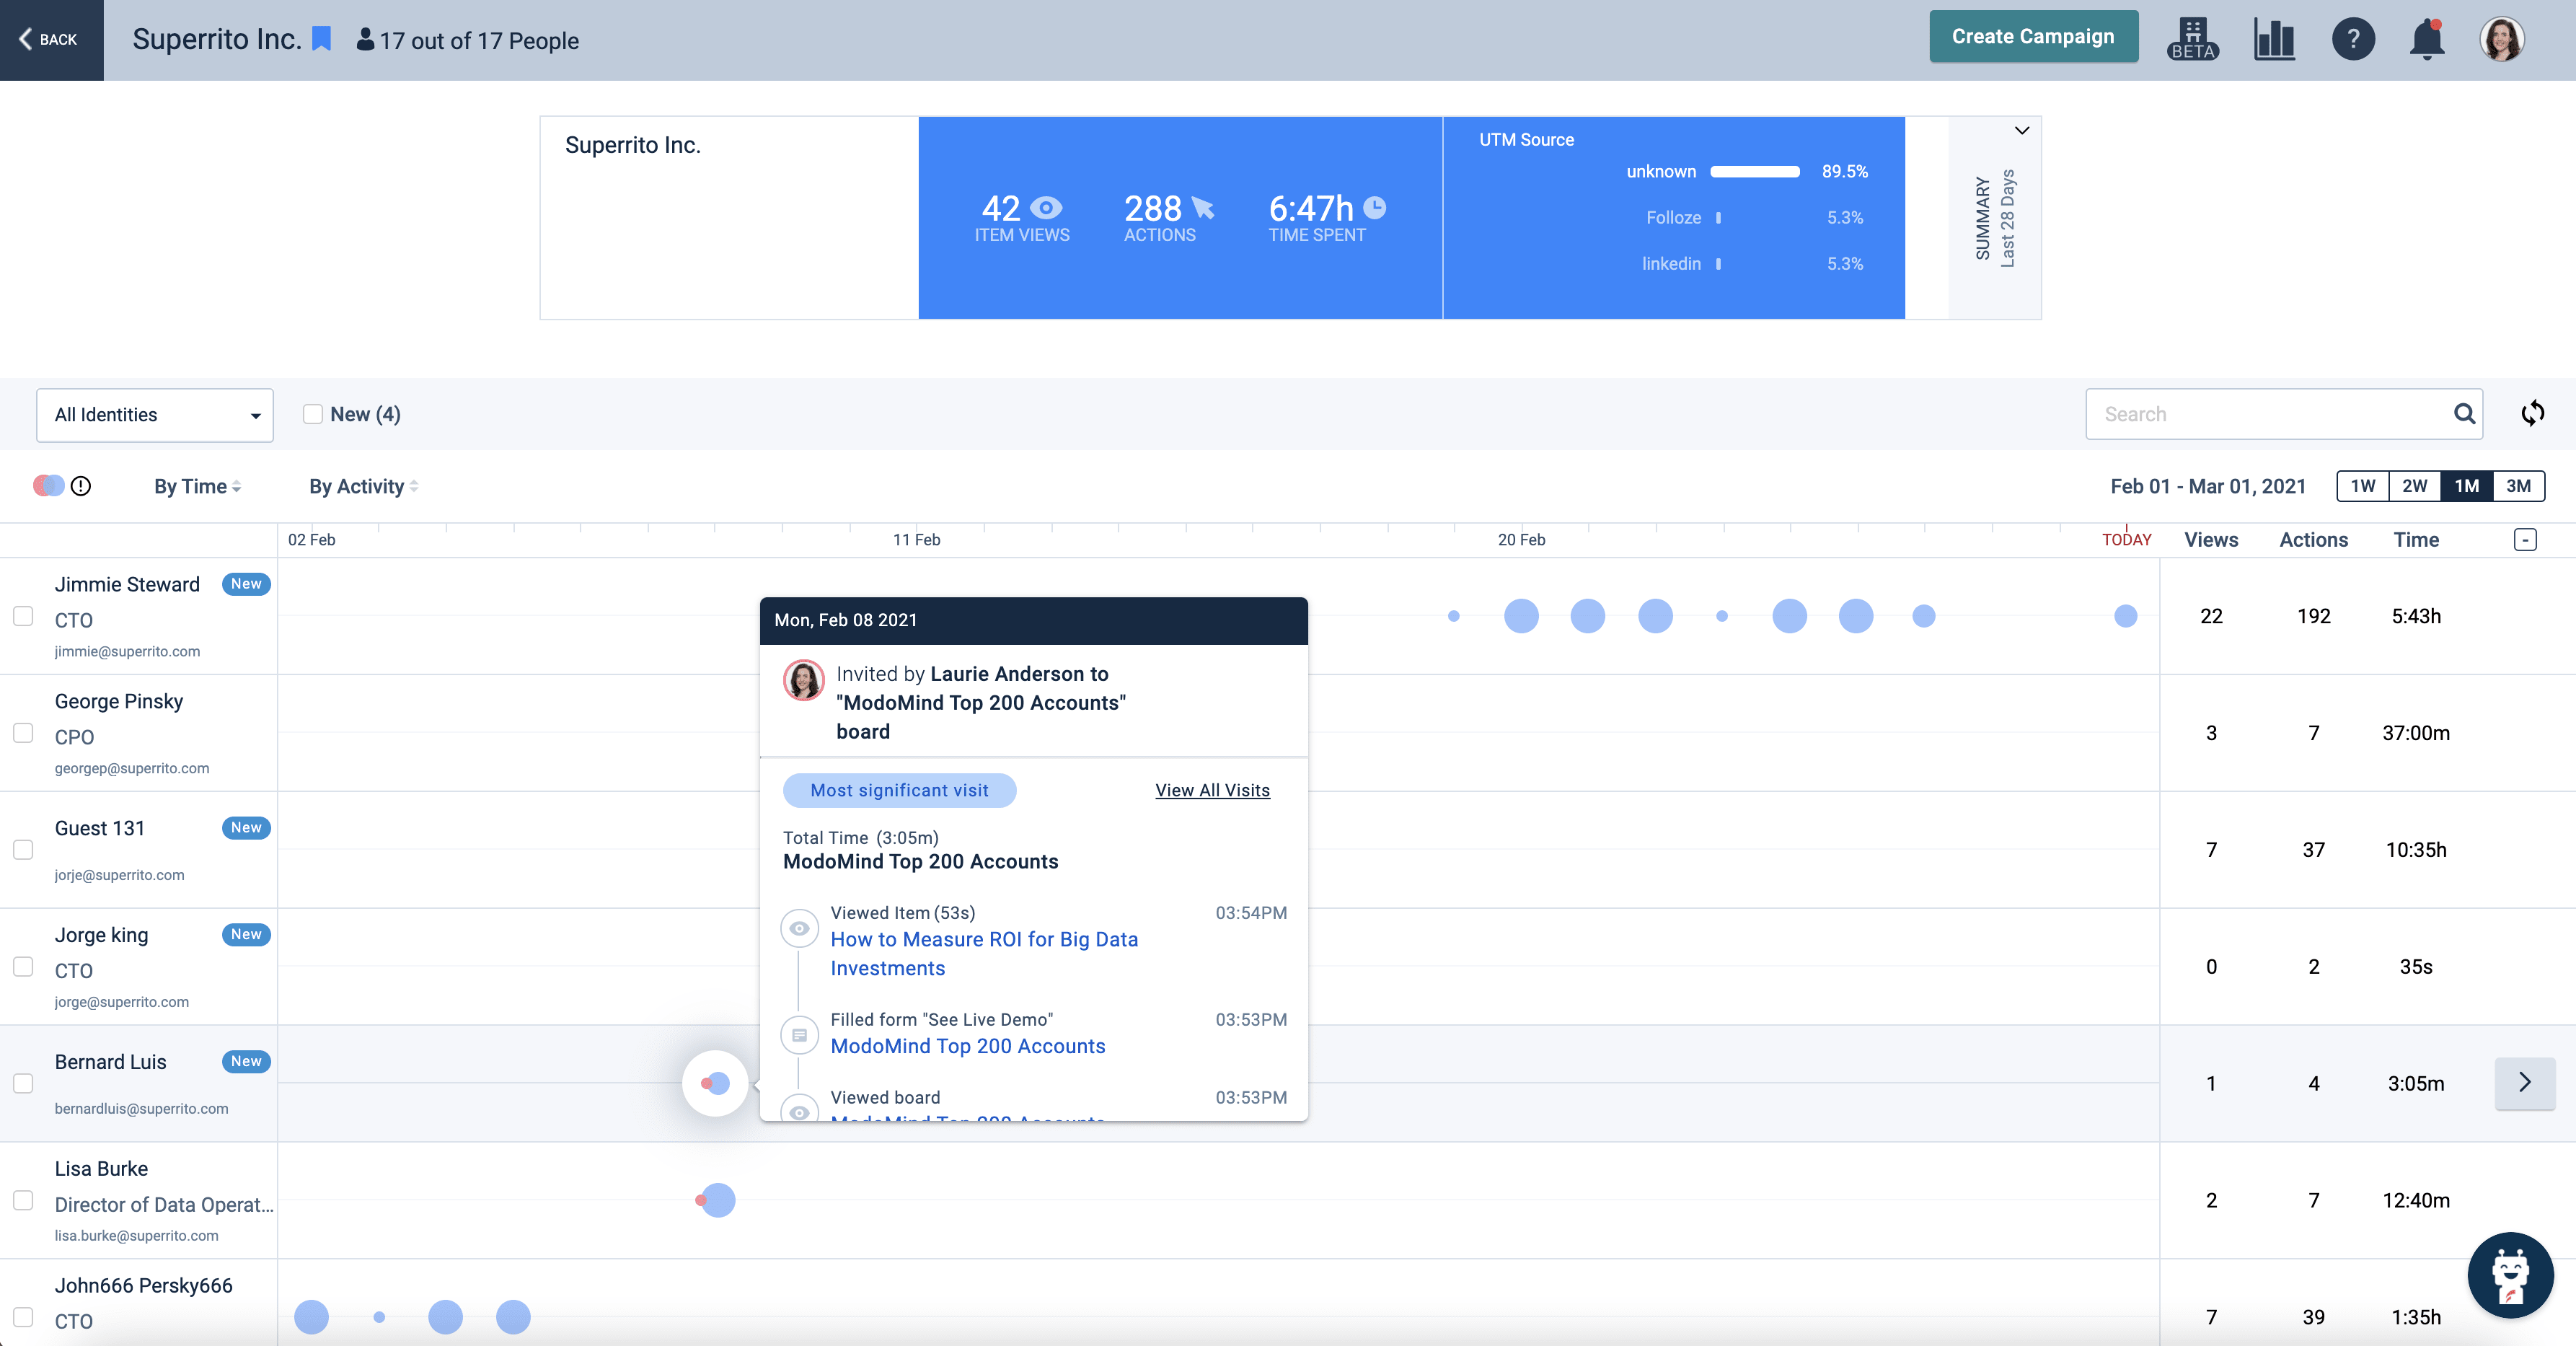The width and height of the screenshot is (2576, 1346).
Task: Open the View All Visits link
Action: 1212,790
